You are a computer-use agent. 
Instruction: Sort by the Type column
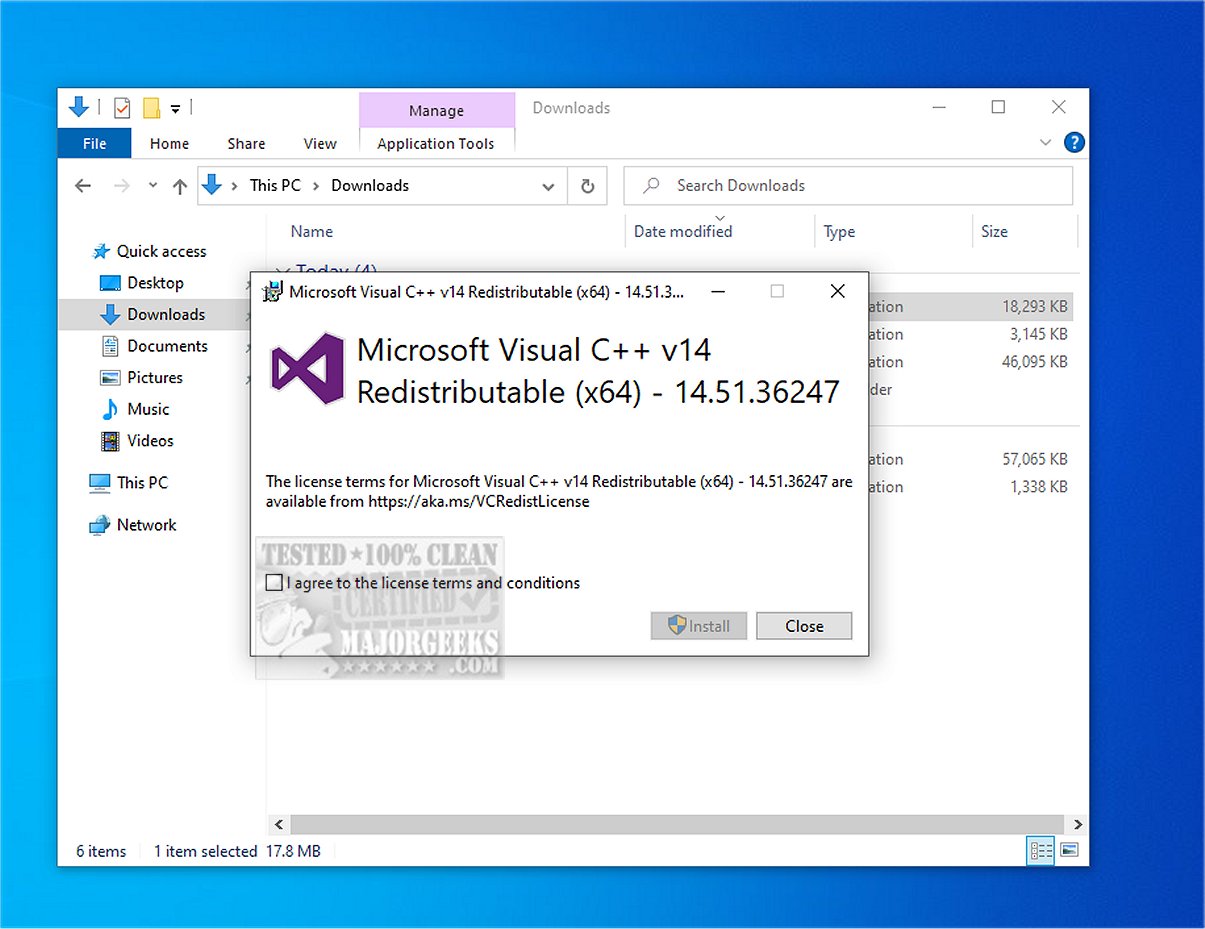tap(839, 231)
